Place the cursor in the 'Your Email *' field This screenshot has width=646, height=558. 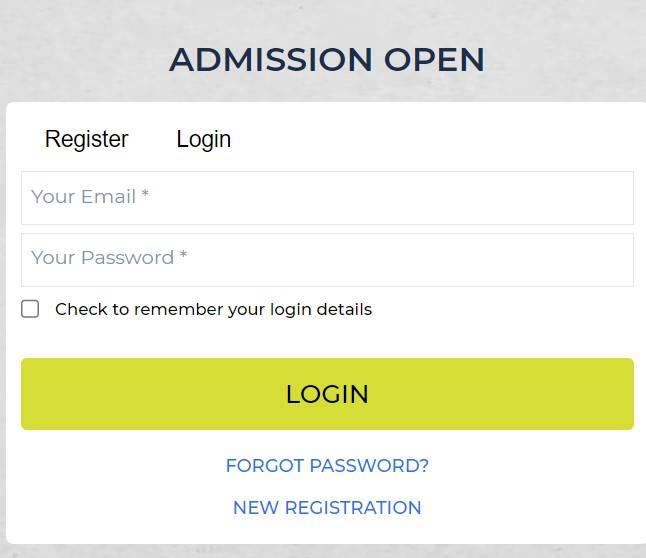click(327, 197)
